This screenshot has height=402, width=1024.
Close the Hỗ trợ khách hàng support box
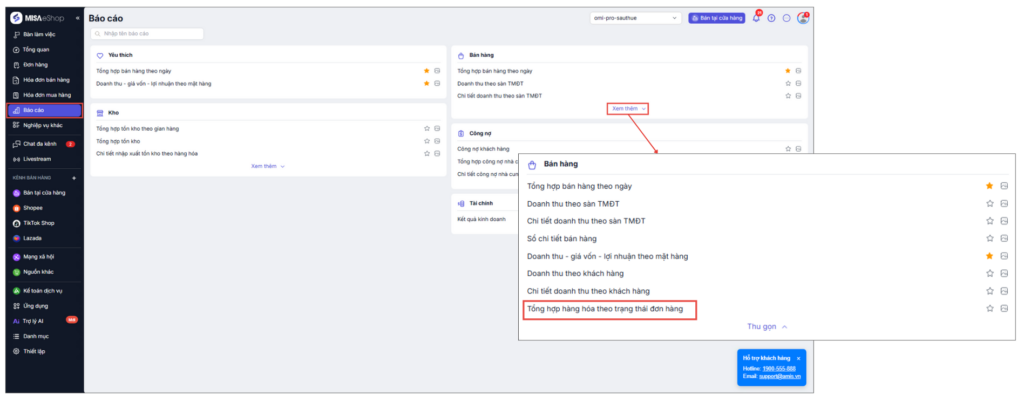[x=798, y=357]
